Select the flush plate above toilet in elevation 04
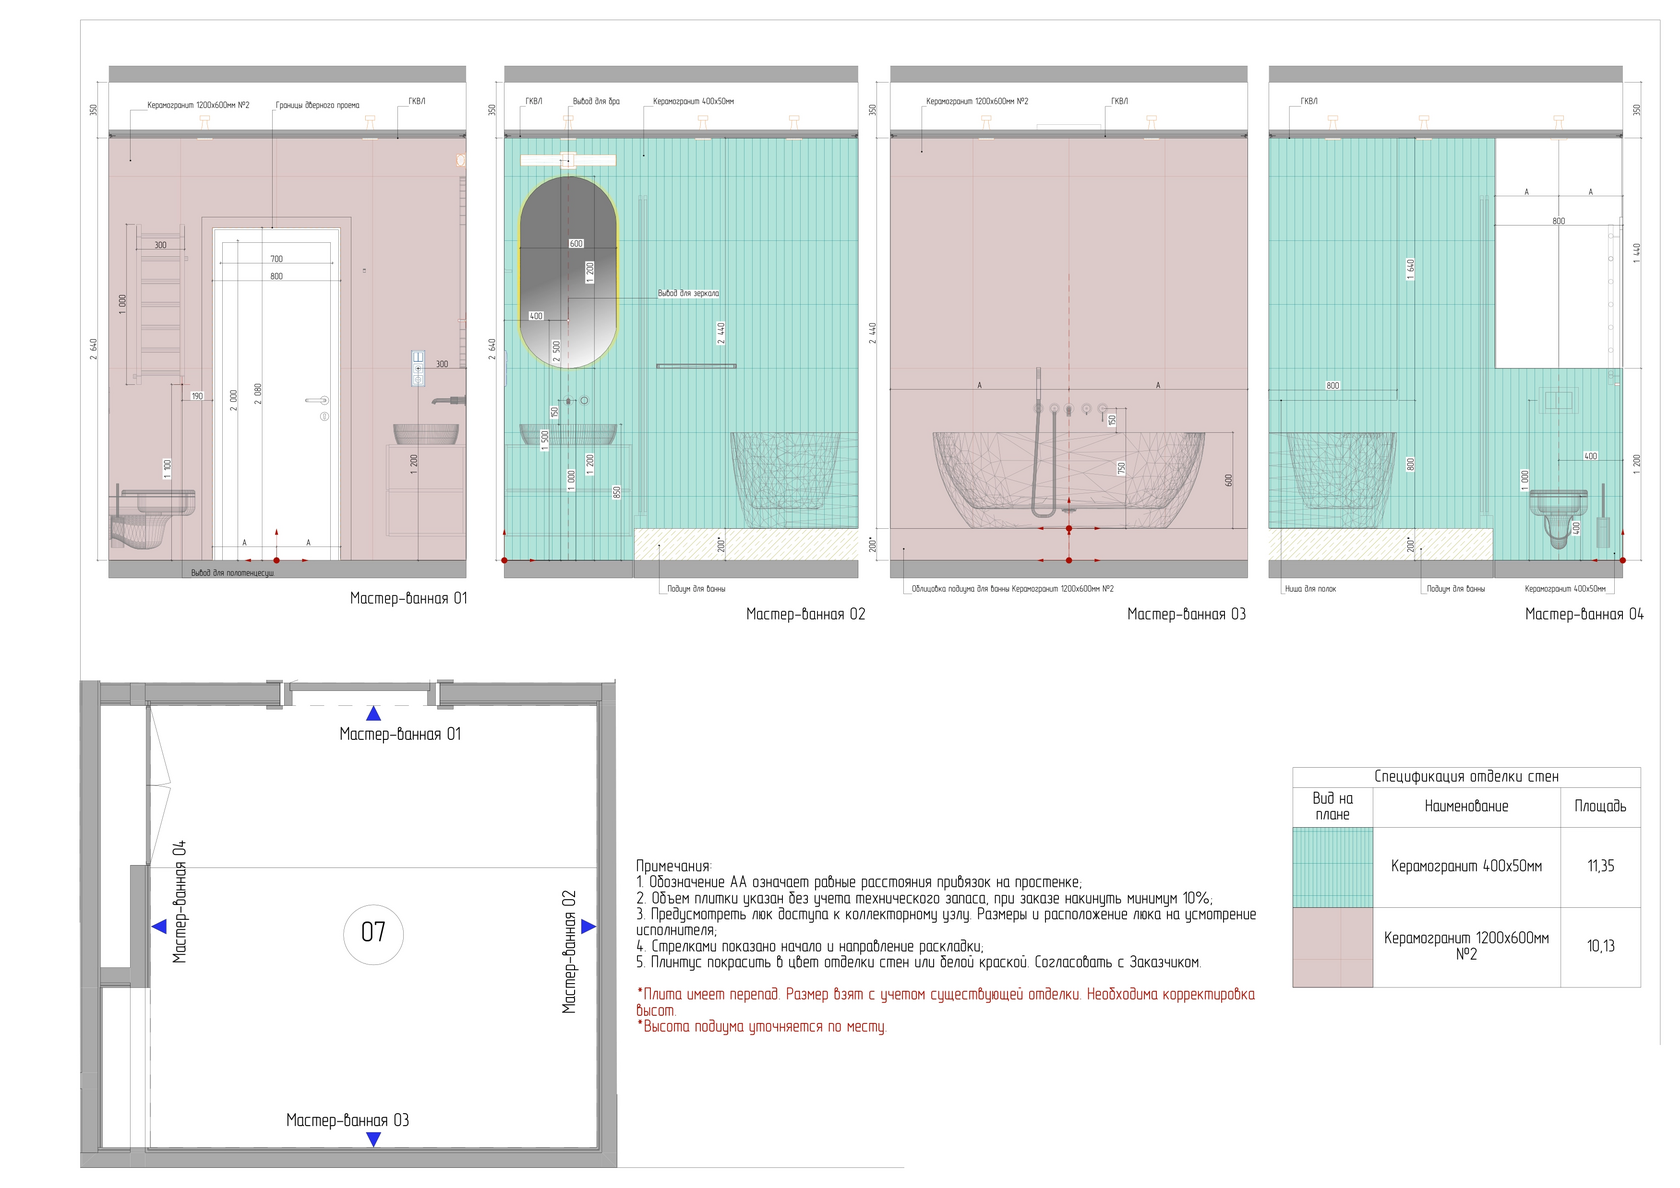The image size is (1680, 1188). [1560, 402]
